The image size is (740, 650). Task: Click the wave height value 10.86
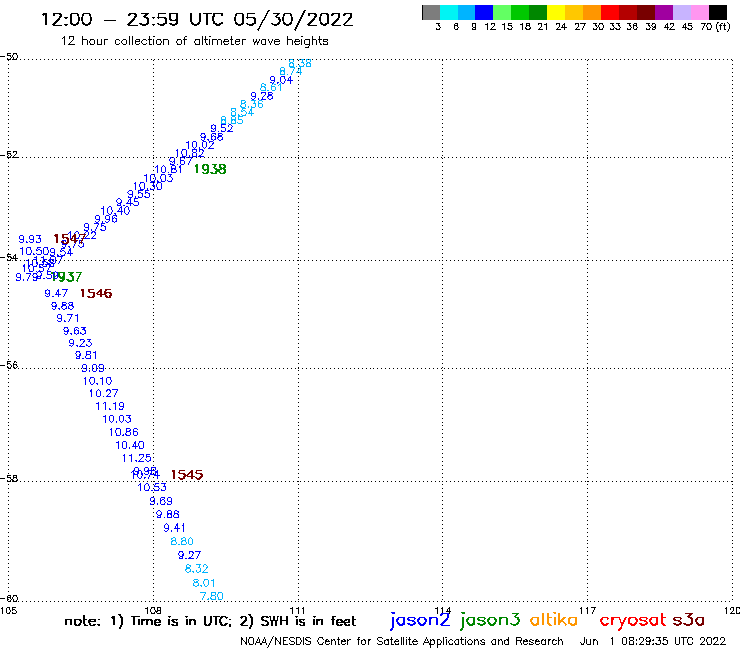124,432
